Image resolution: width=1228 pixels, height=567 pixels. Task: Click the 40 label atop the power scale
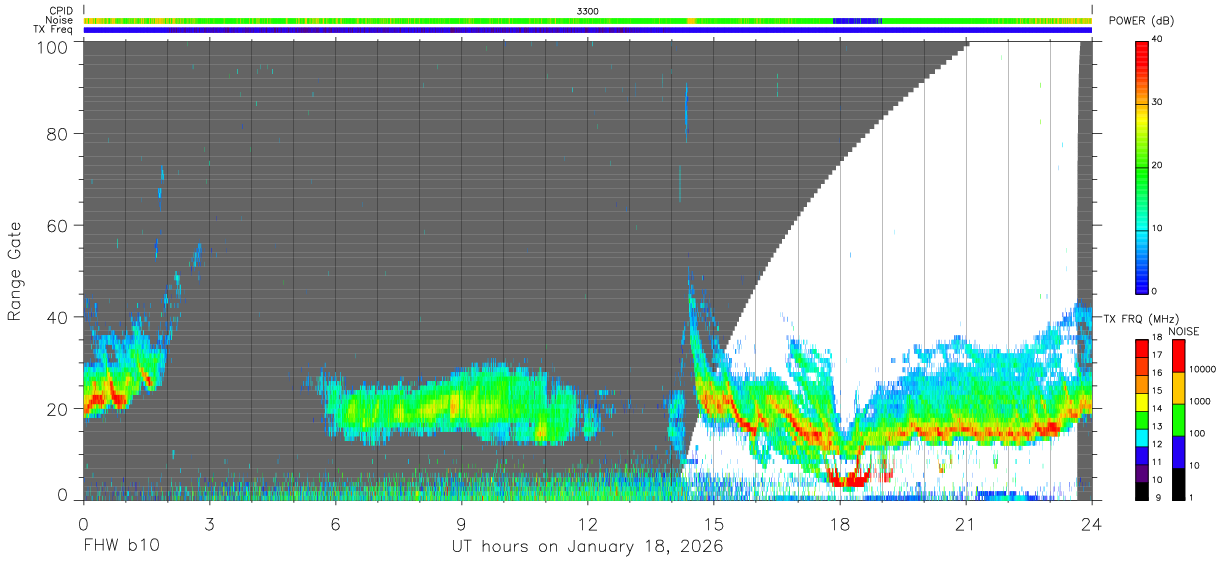pos(1156,40)
